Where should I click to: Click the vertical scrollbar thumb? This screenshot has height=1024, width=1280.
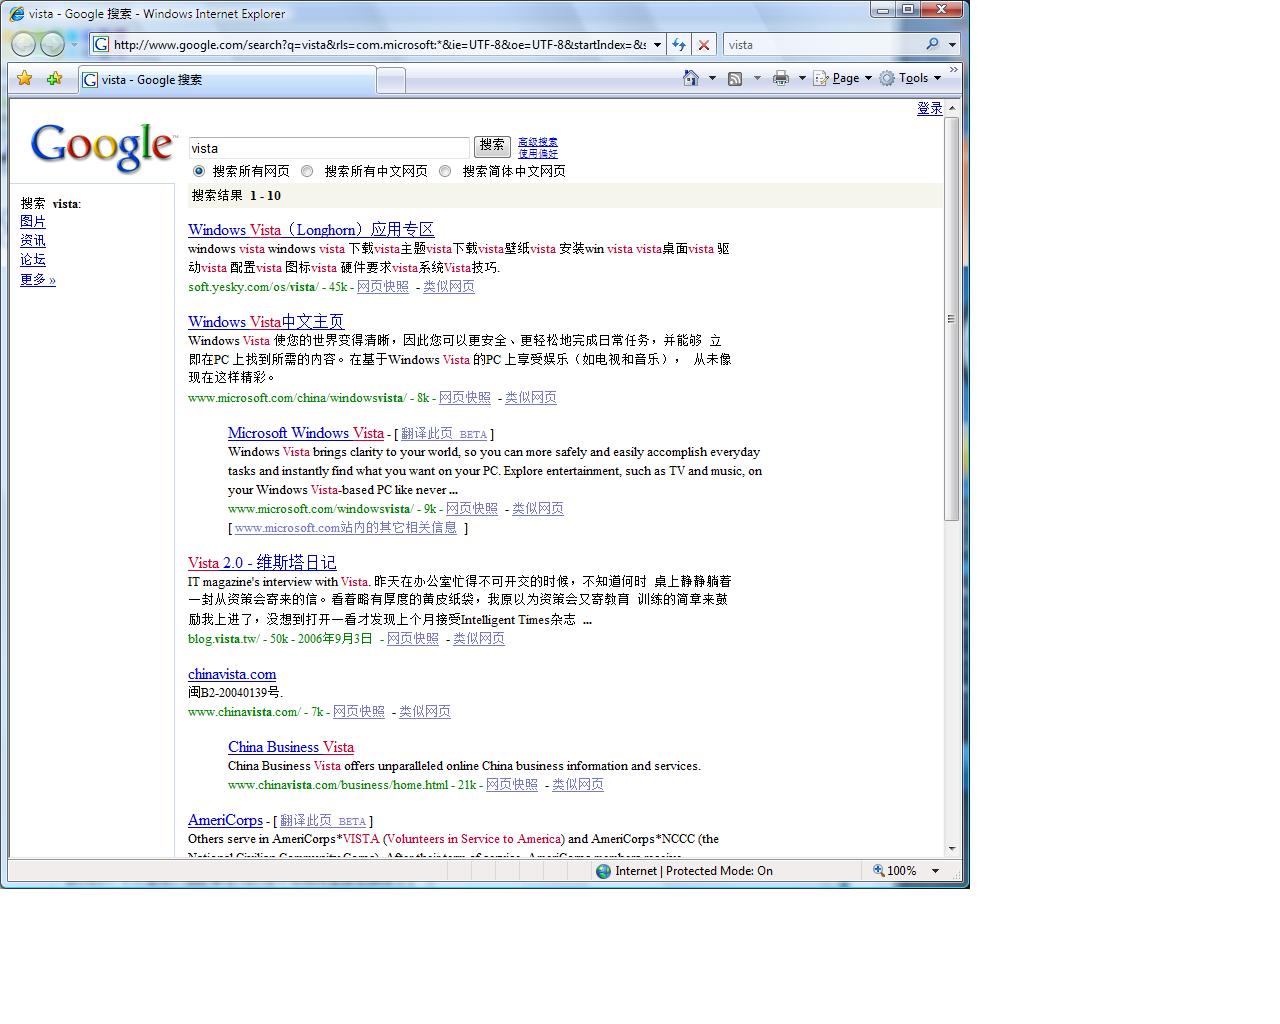coord(951,318)
